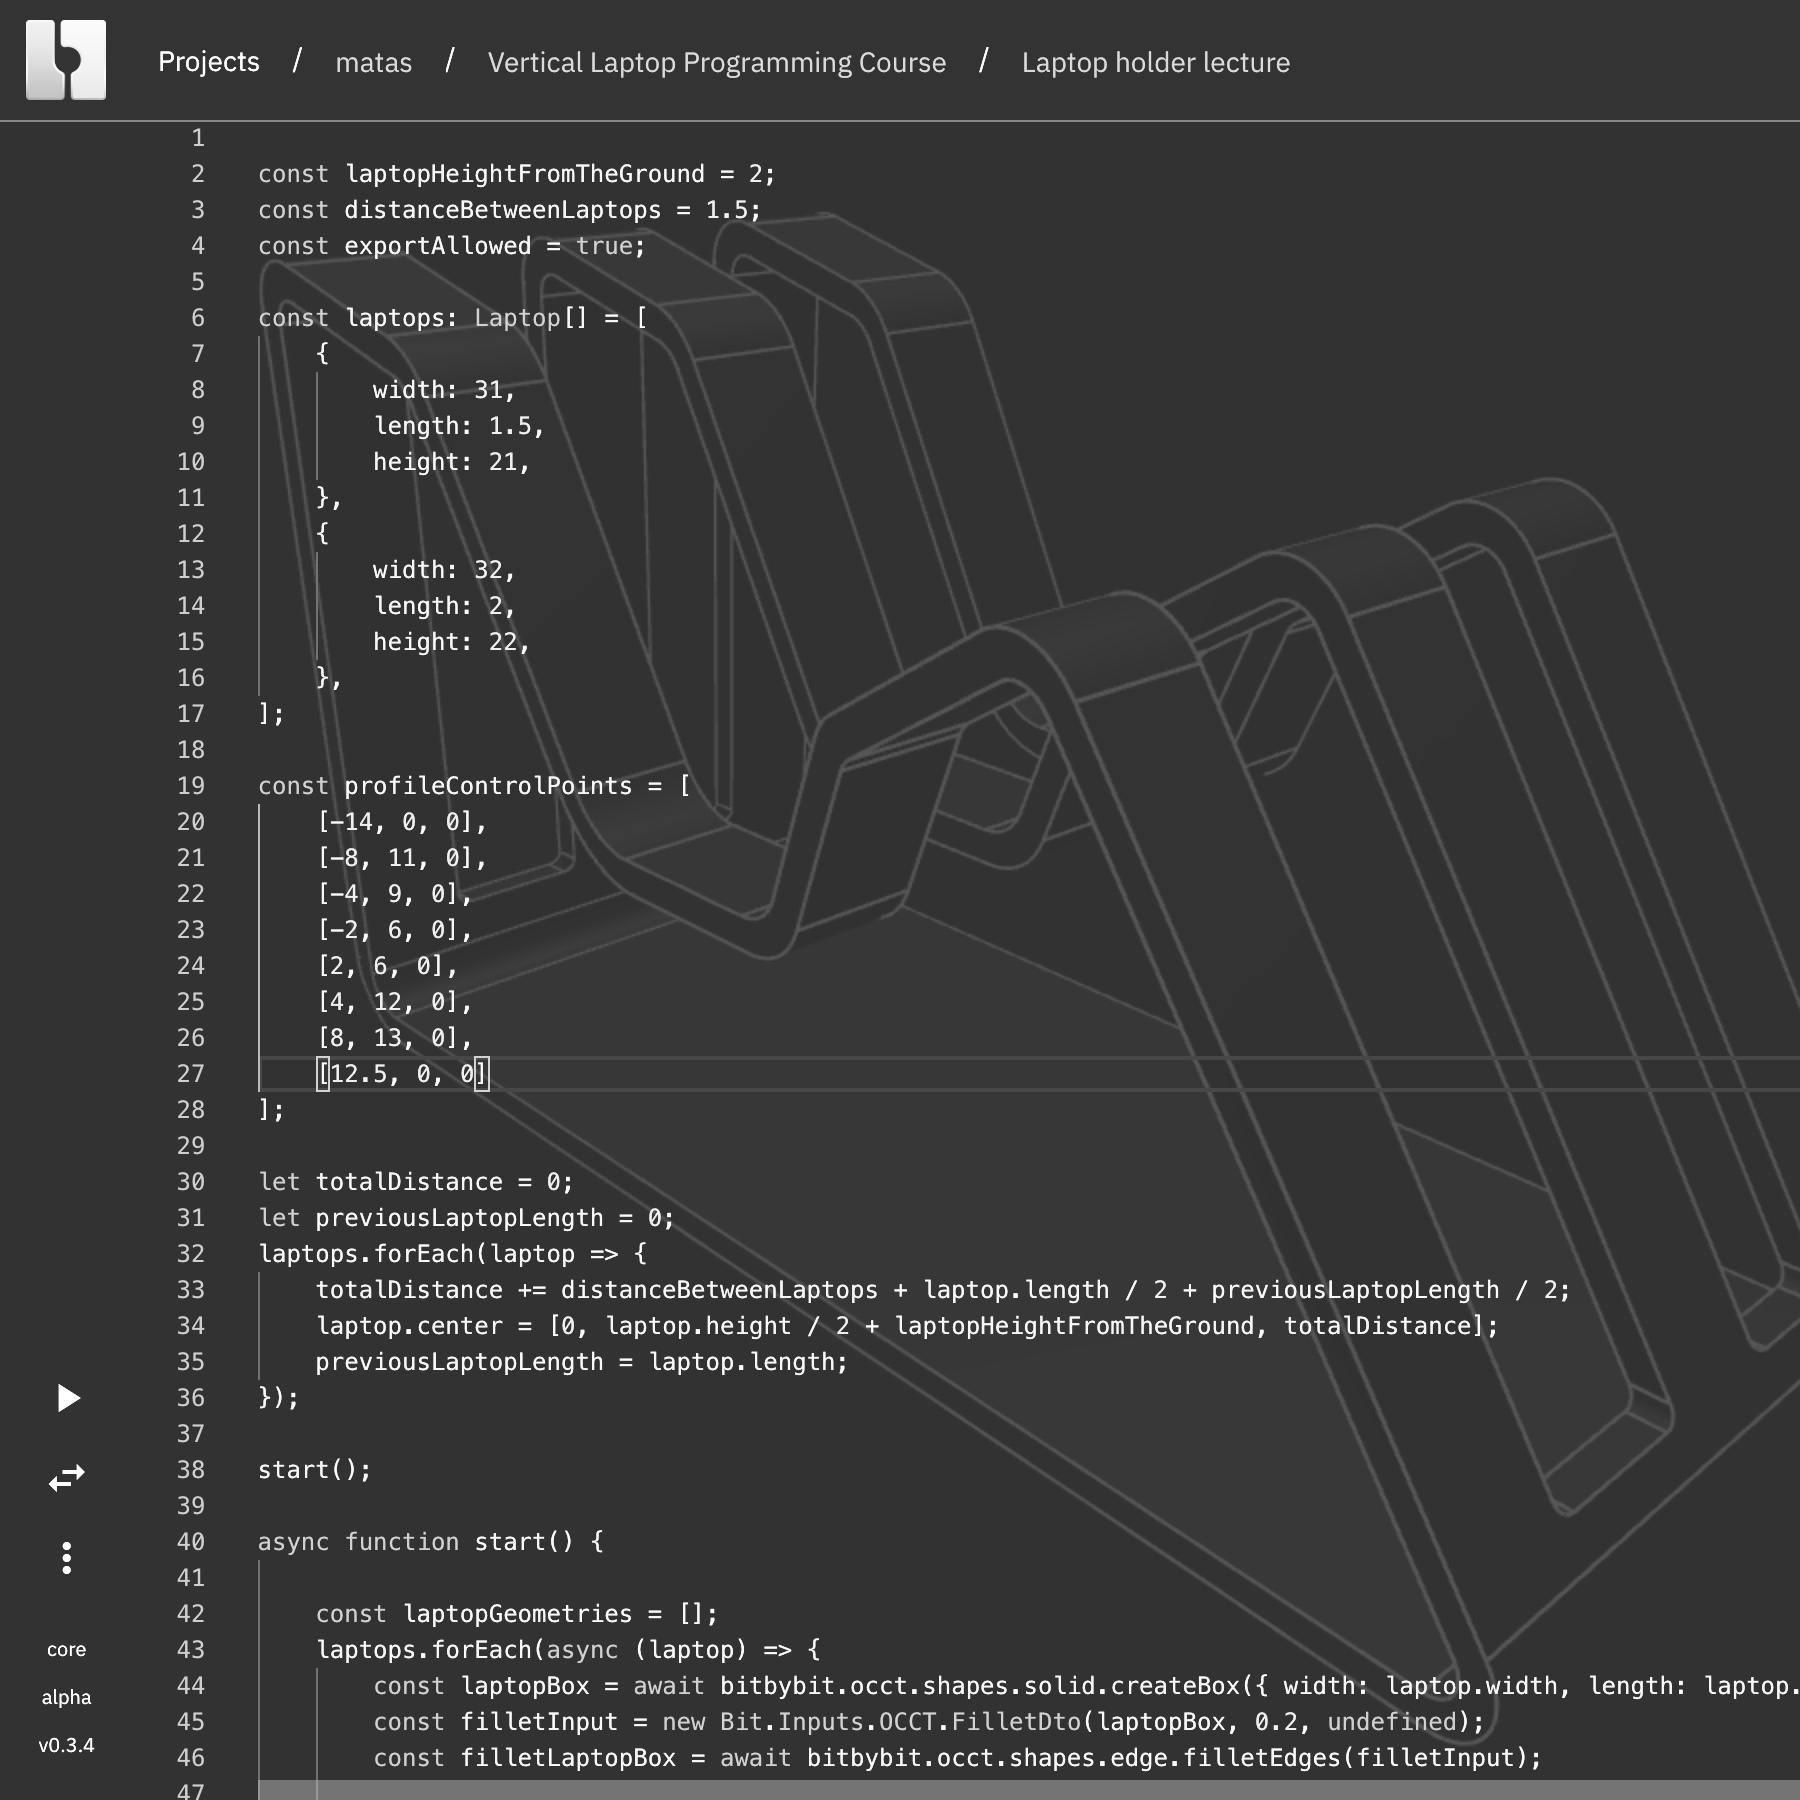This screenshot has width=1800, height=1800.
Task: Click line number 6 in the gutter
Action: point(198,318)
